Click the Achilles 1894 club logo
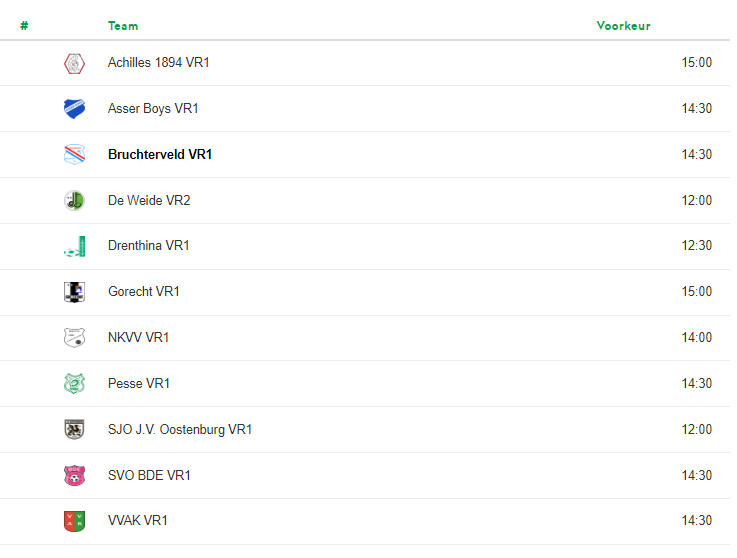The width and height of the screenshot is (737, 558). tap(74, 63)
